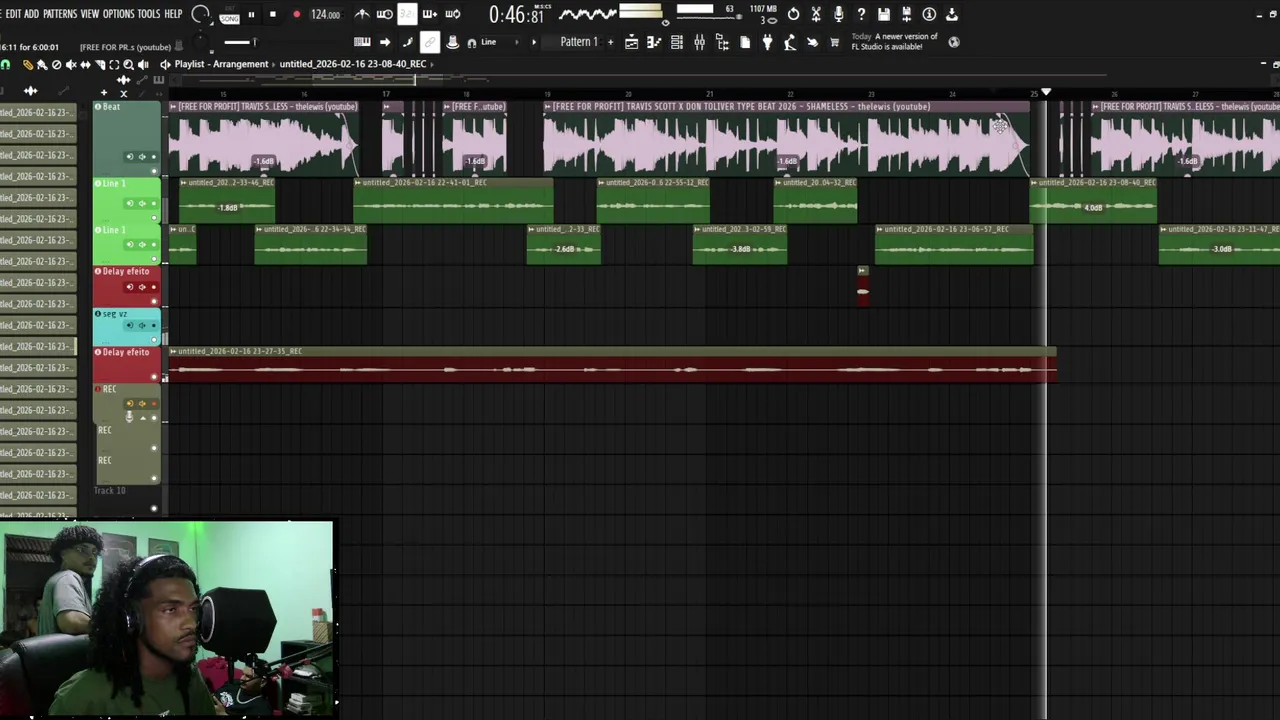Open the plugin picker plug icon
The height and width of the screenshot is (720, 1280).
point(767,42)
